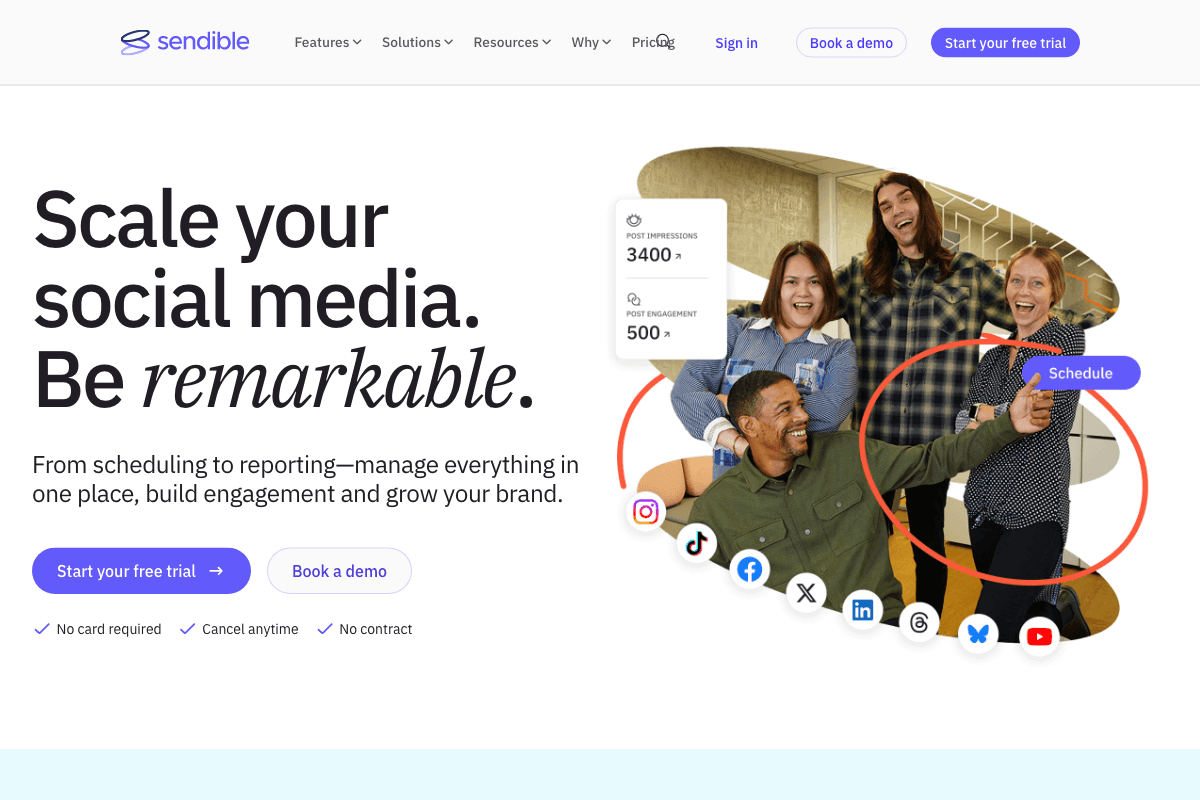Expand the Features dropdown
The image size is (1200, 800).
tap(327, 42)
